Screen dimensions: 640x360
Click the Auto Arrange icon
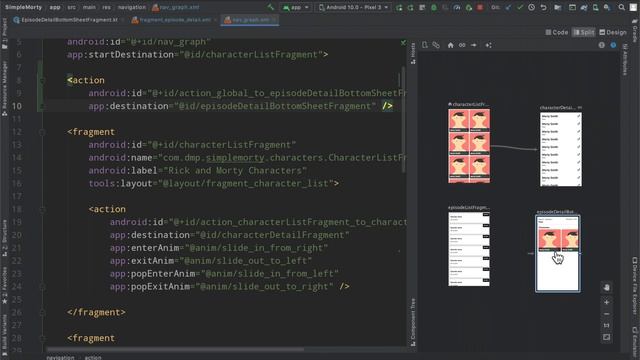pyautogui.click(x=489, y=45)
